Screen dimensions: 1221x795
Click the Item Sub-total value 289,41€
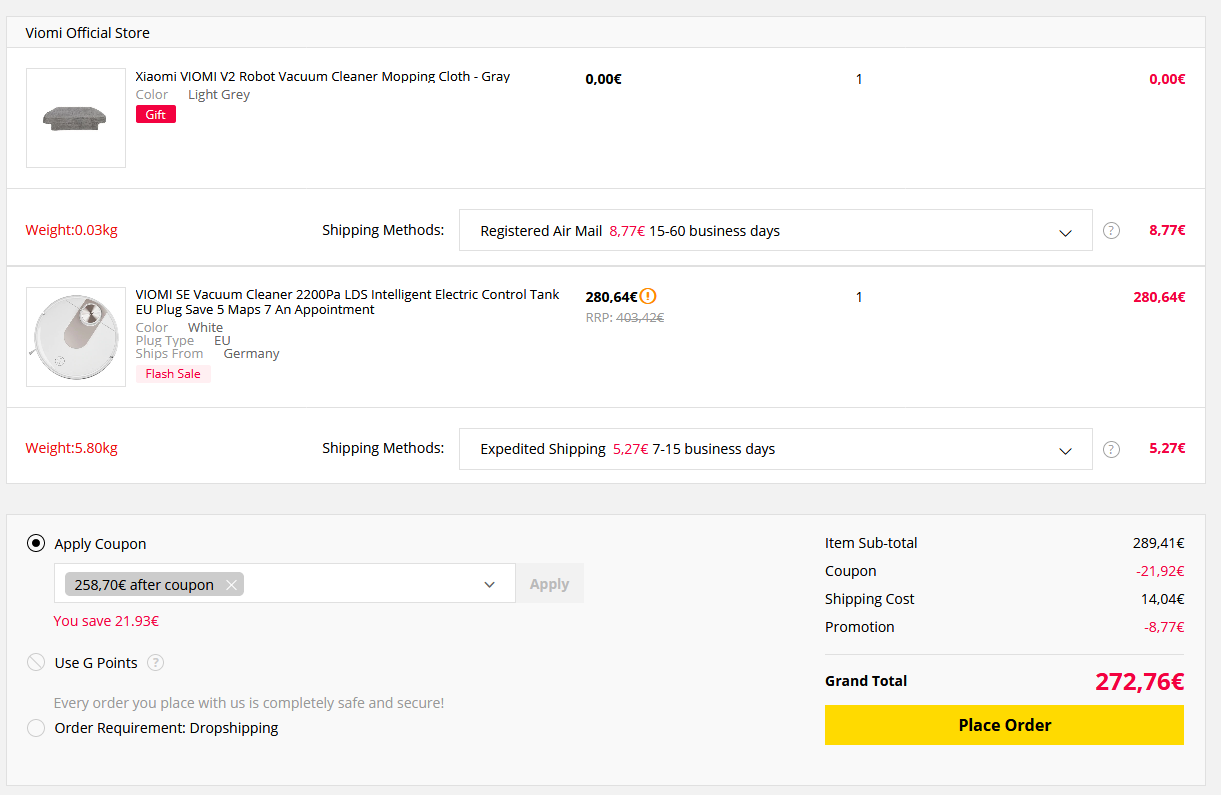coord(1158,543)
